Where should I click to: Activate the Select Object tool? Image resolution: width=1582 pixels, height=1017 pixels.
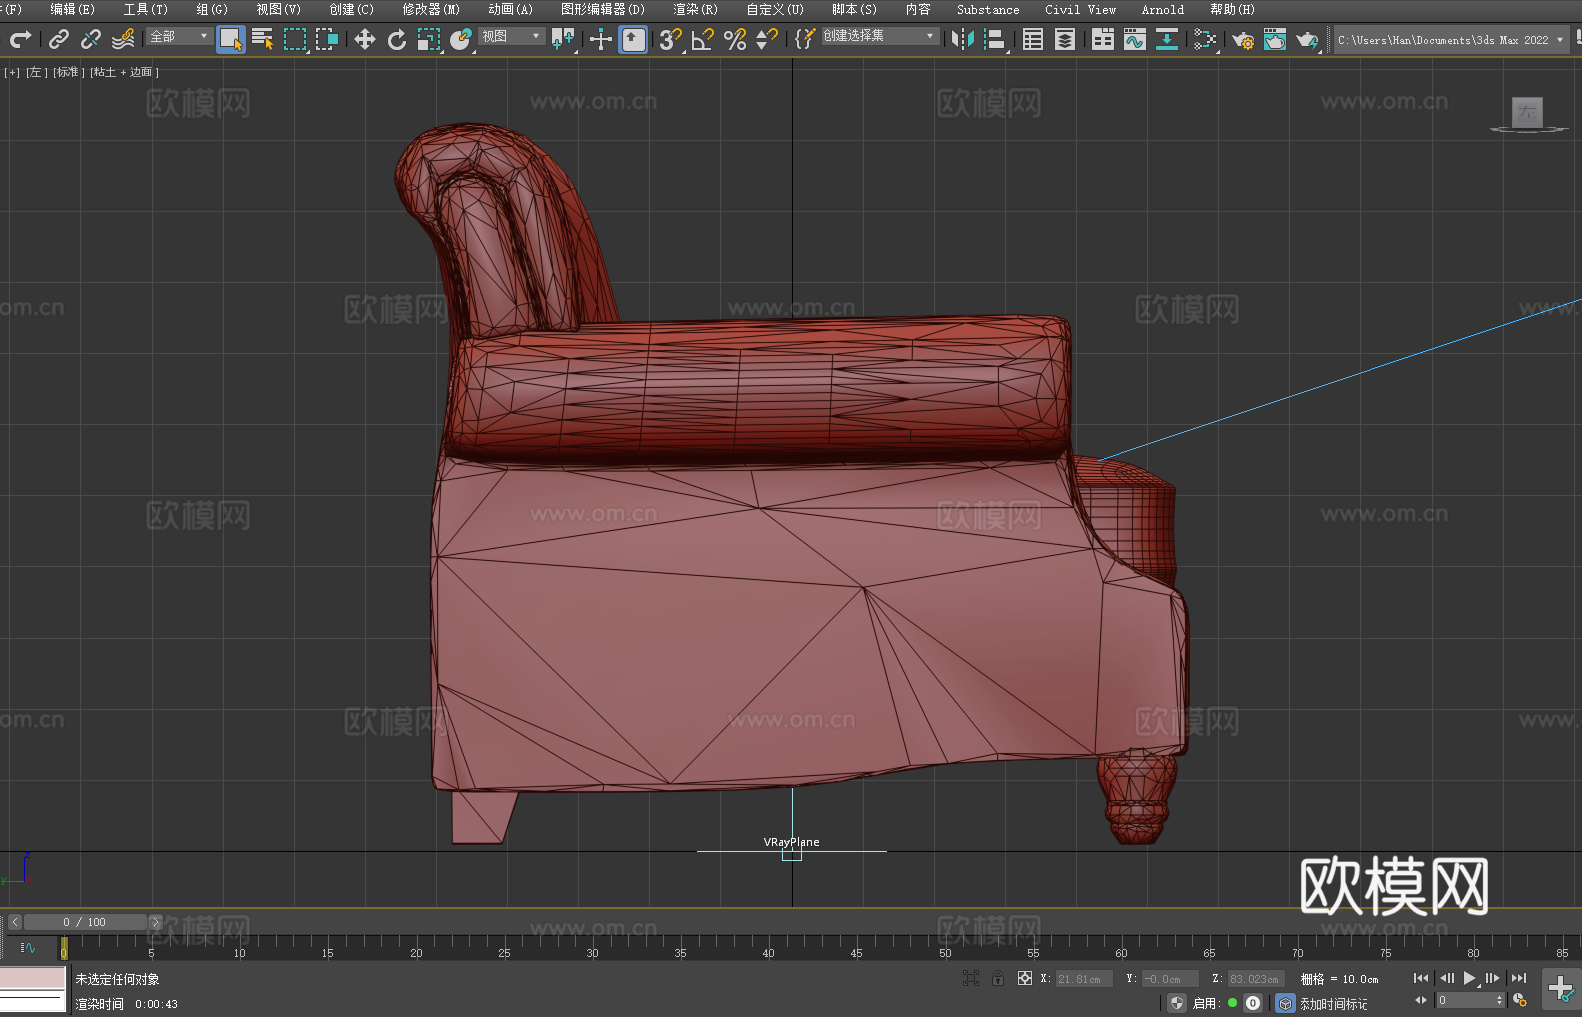coord(231,40)
